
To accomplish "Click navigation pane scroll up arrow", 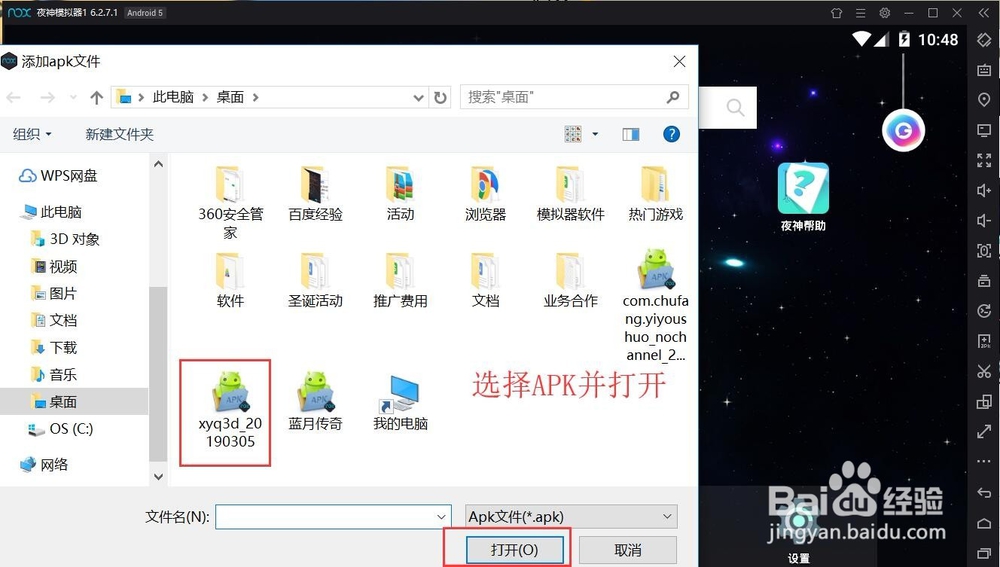I will coord(158,164).
